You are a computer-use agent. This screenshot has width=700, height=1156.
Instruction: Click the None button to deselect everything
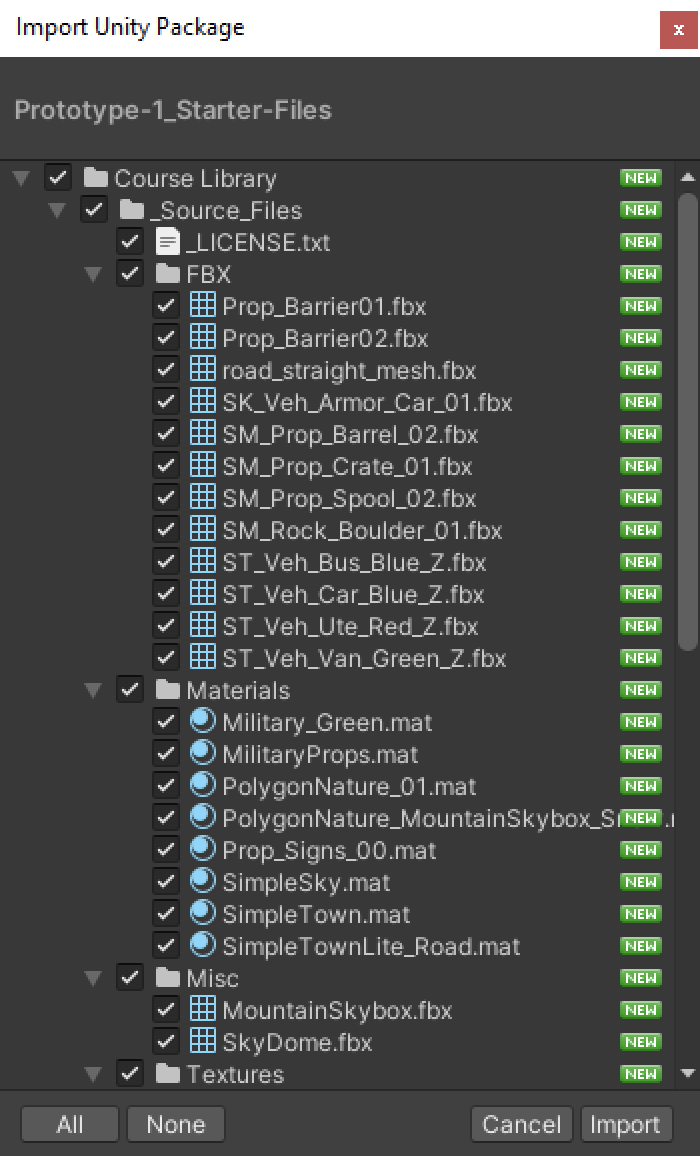pos(176,1124)
